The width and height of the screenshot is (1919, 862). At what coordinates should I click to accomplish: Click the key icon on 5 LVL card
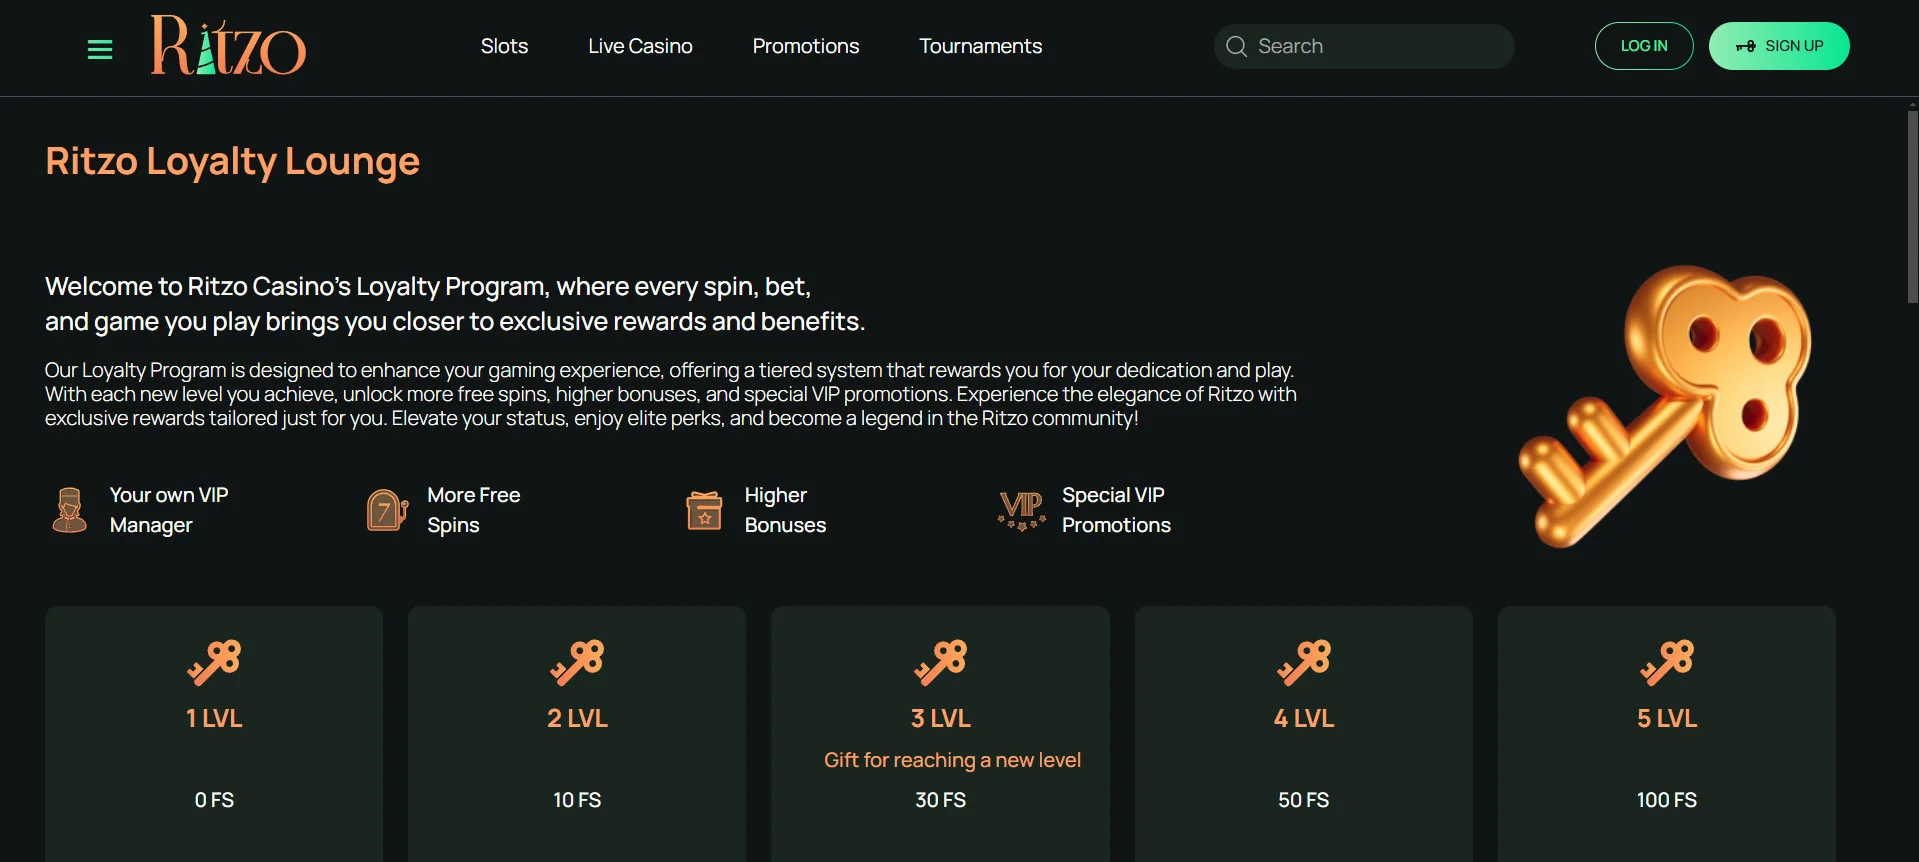(x=1667, y=662)
